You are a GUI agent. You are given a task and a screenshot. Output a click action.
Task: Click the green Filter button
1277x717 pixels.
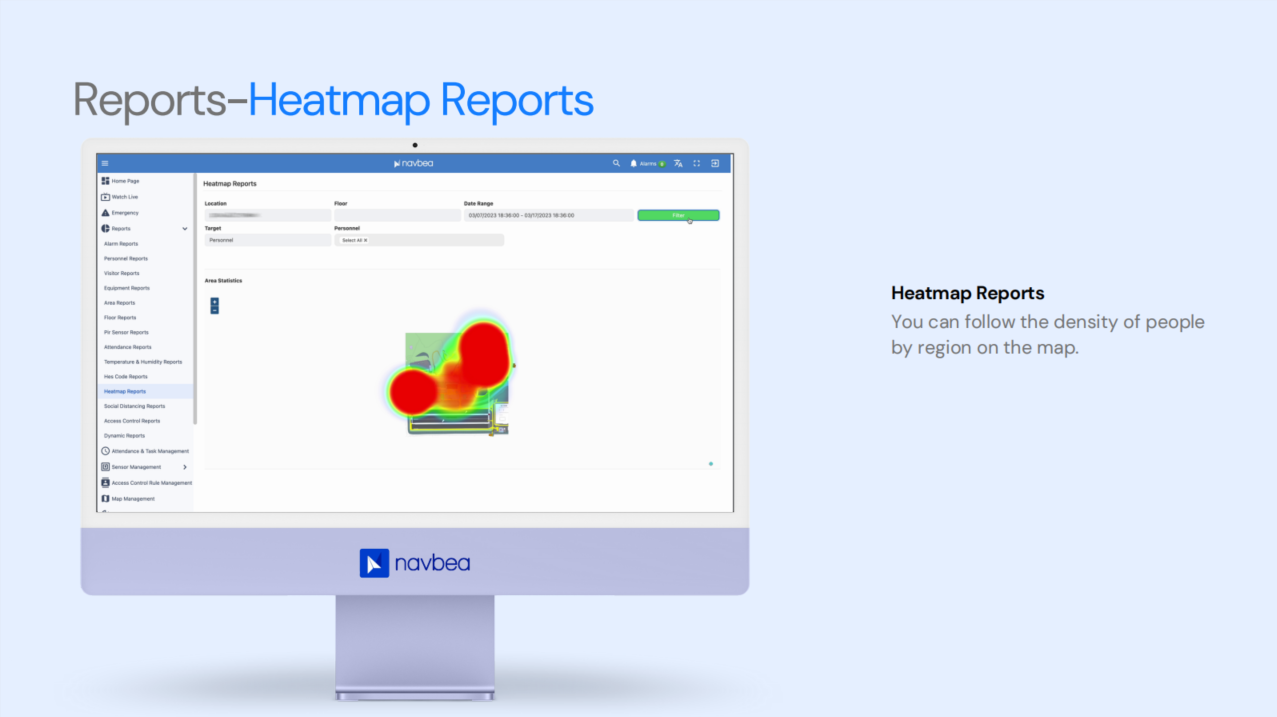[x=678, y=215]
